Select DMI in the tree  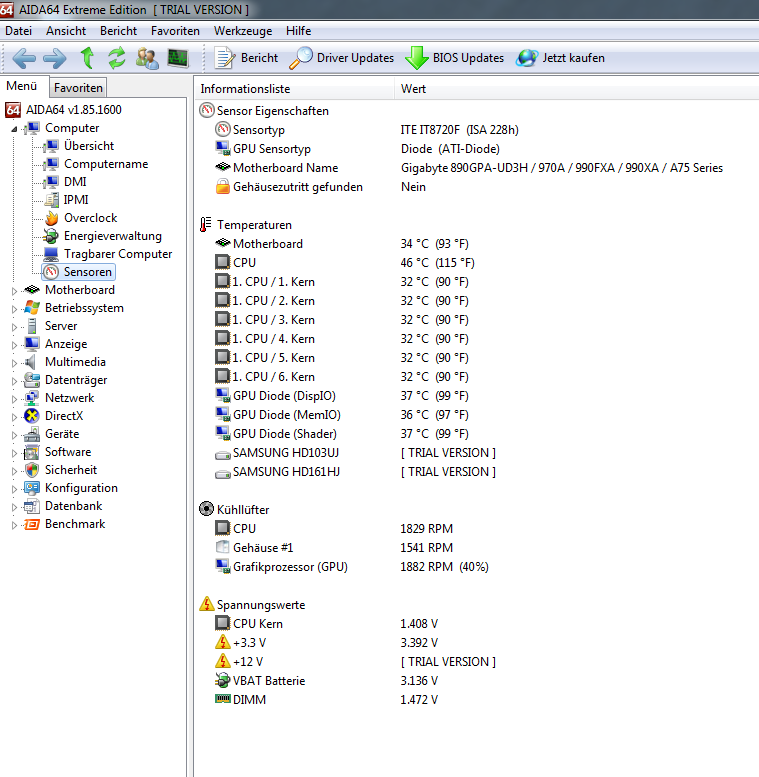pos(75,182)
